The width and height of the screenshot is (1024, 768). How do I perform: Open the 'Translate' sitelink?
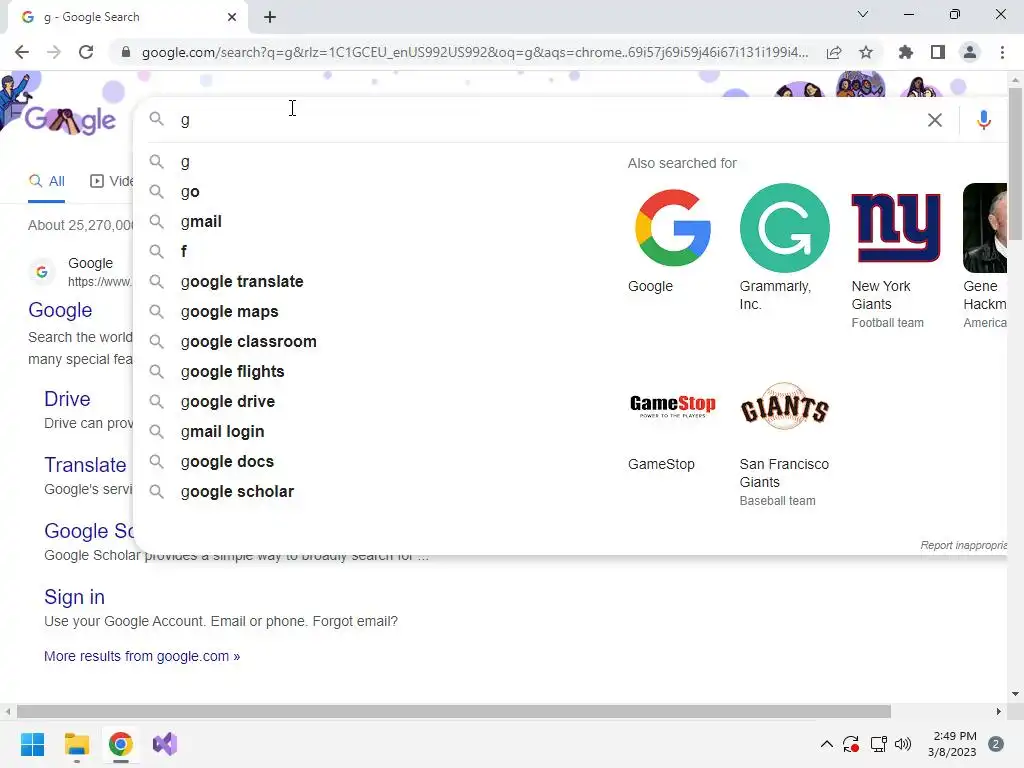pos(86,465)
